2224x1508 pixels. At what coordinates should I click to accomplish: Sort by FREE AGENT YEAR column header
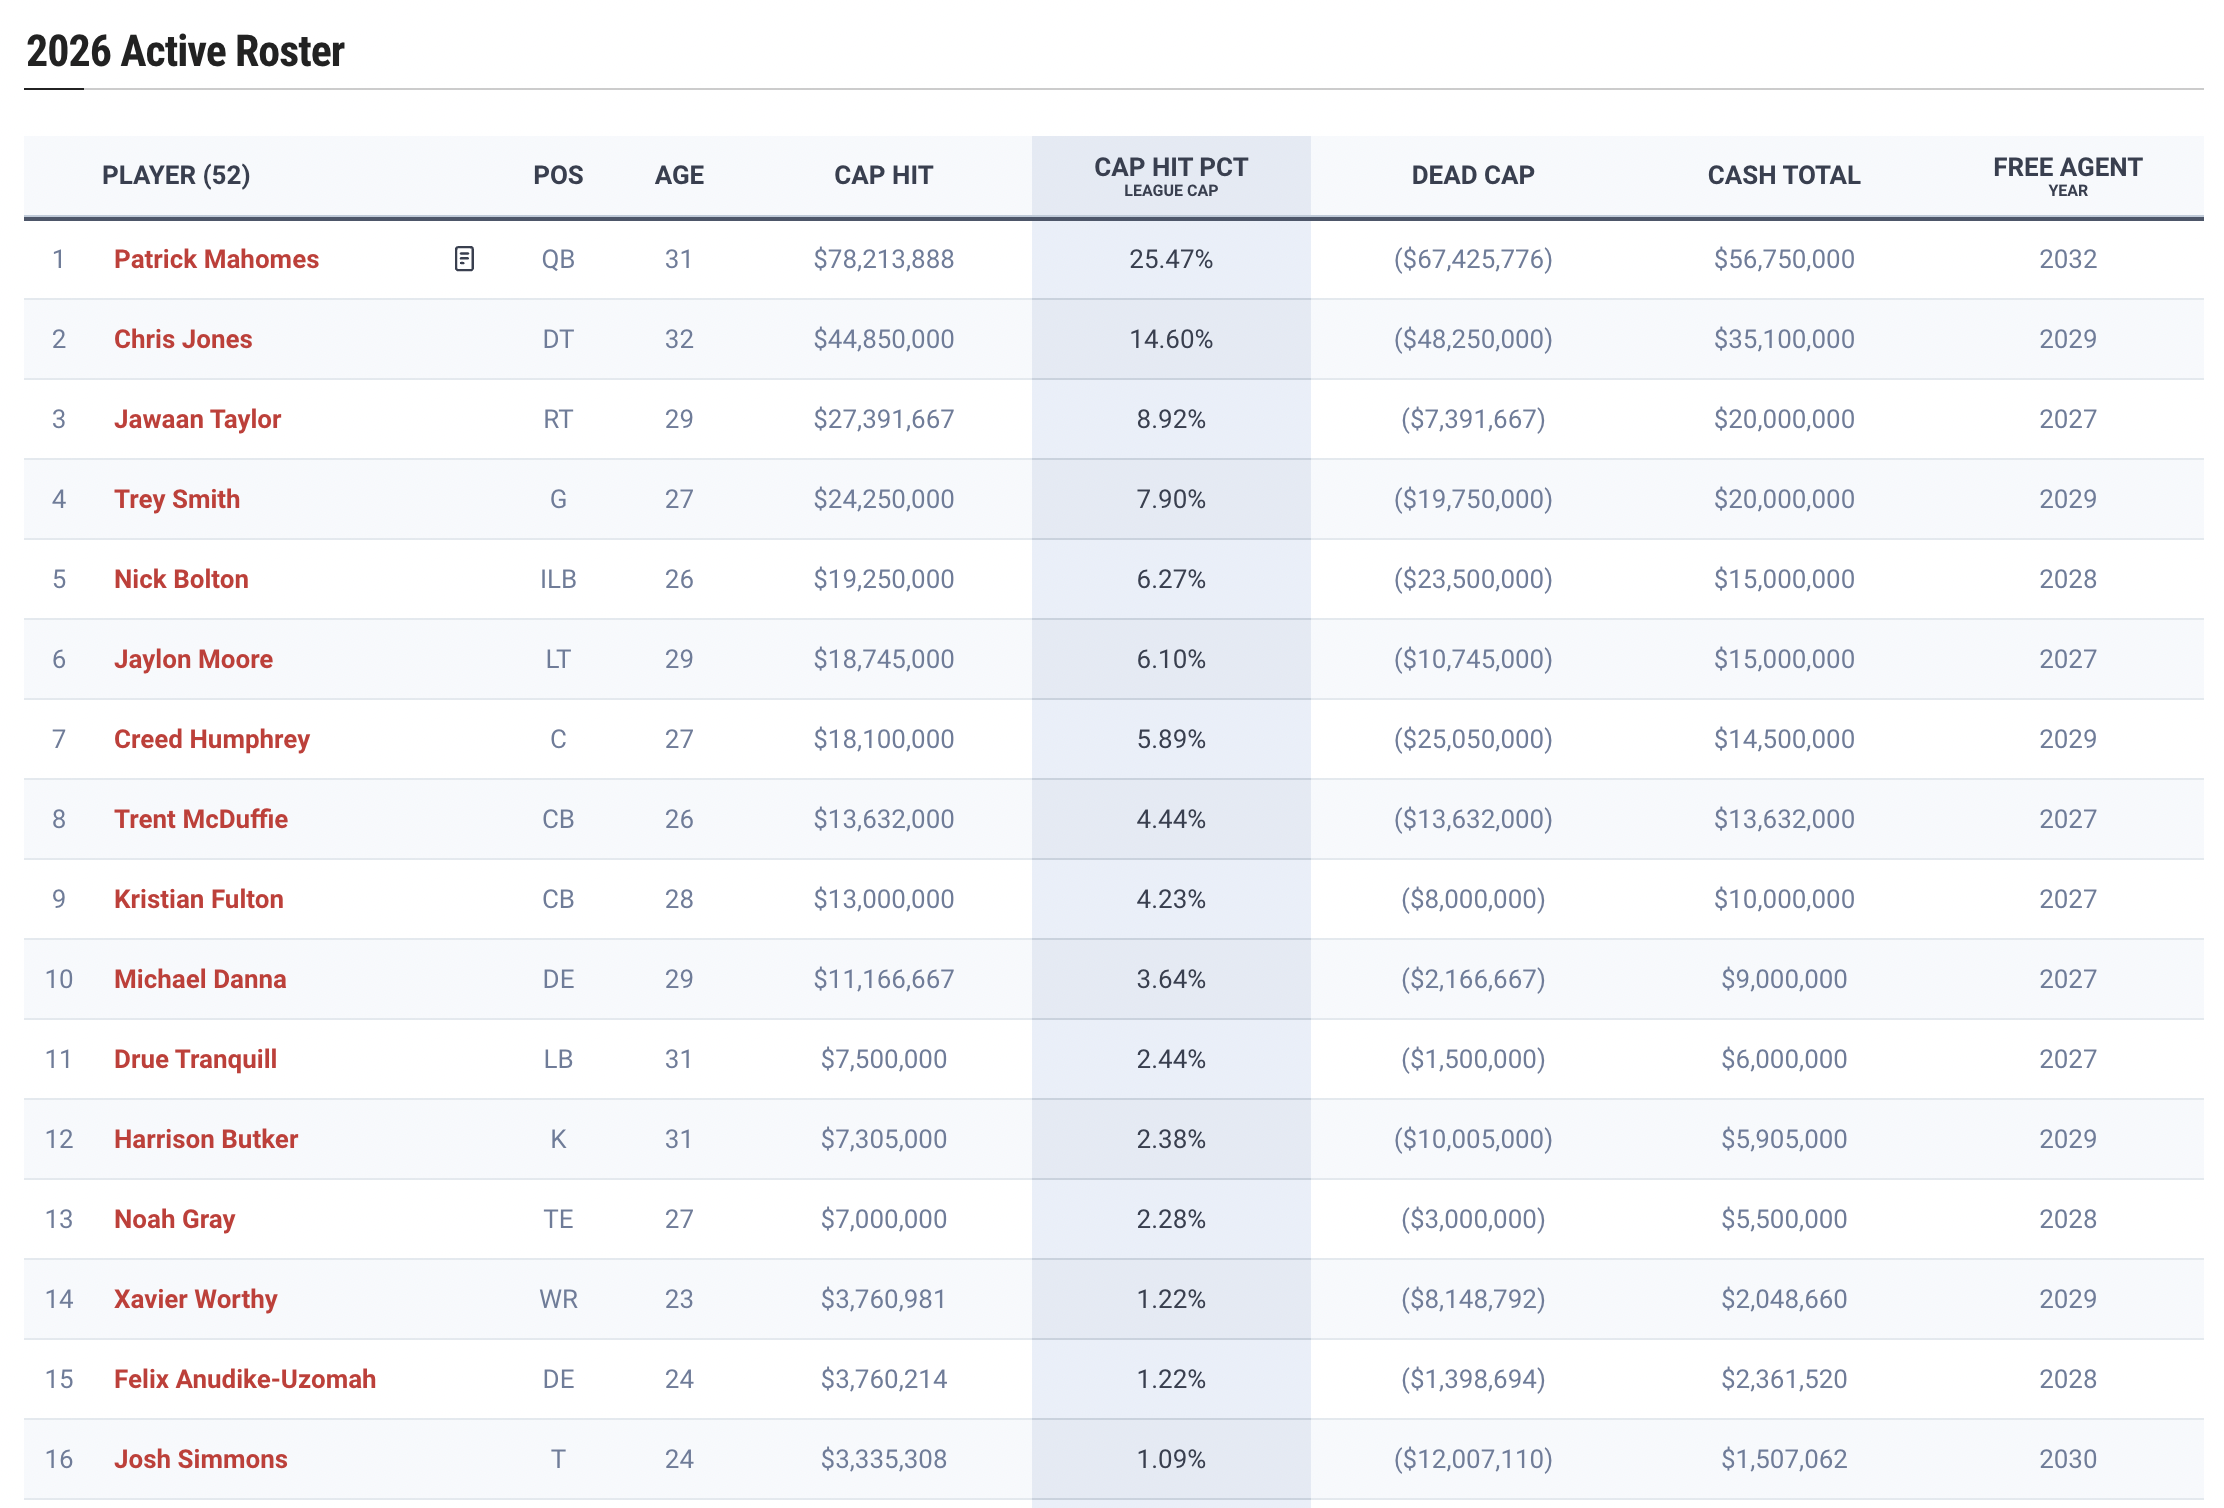pos(2068,175)
